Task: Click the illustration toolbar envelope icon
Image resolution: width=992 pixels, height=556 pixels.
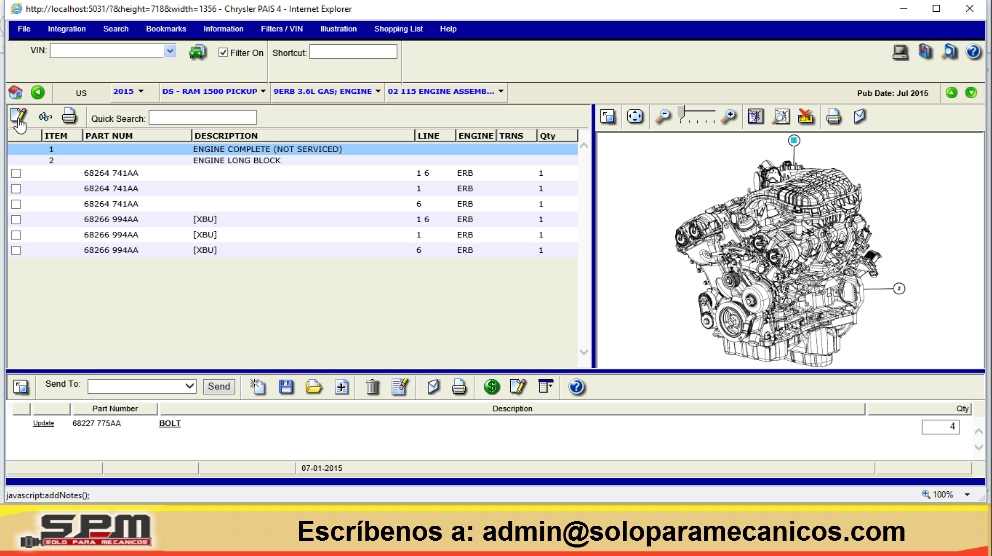Action: 860,116
